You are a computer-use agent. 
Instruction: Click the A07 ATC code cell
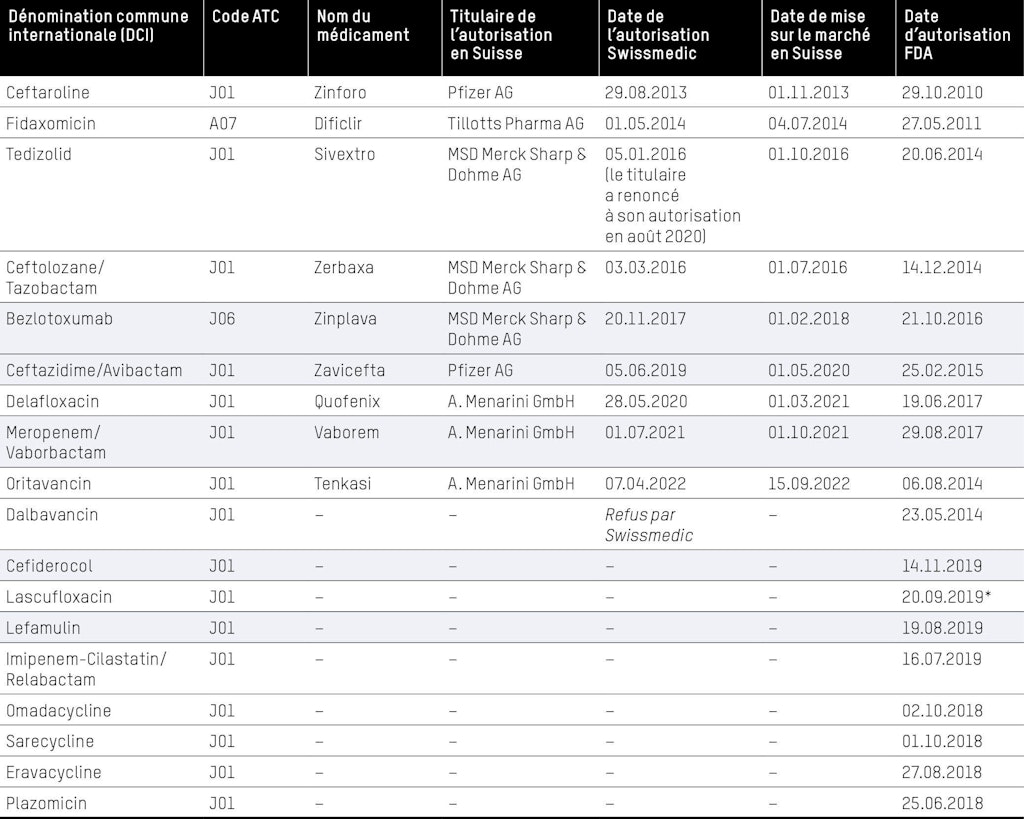[x=222, y=124]
